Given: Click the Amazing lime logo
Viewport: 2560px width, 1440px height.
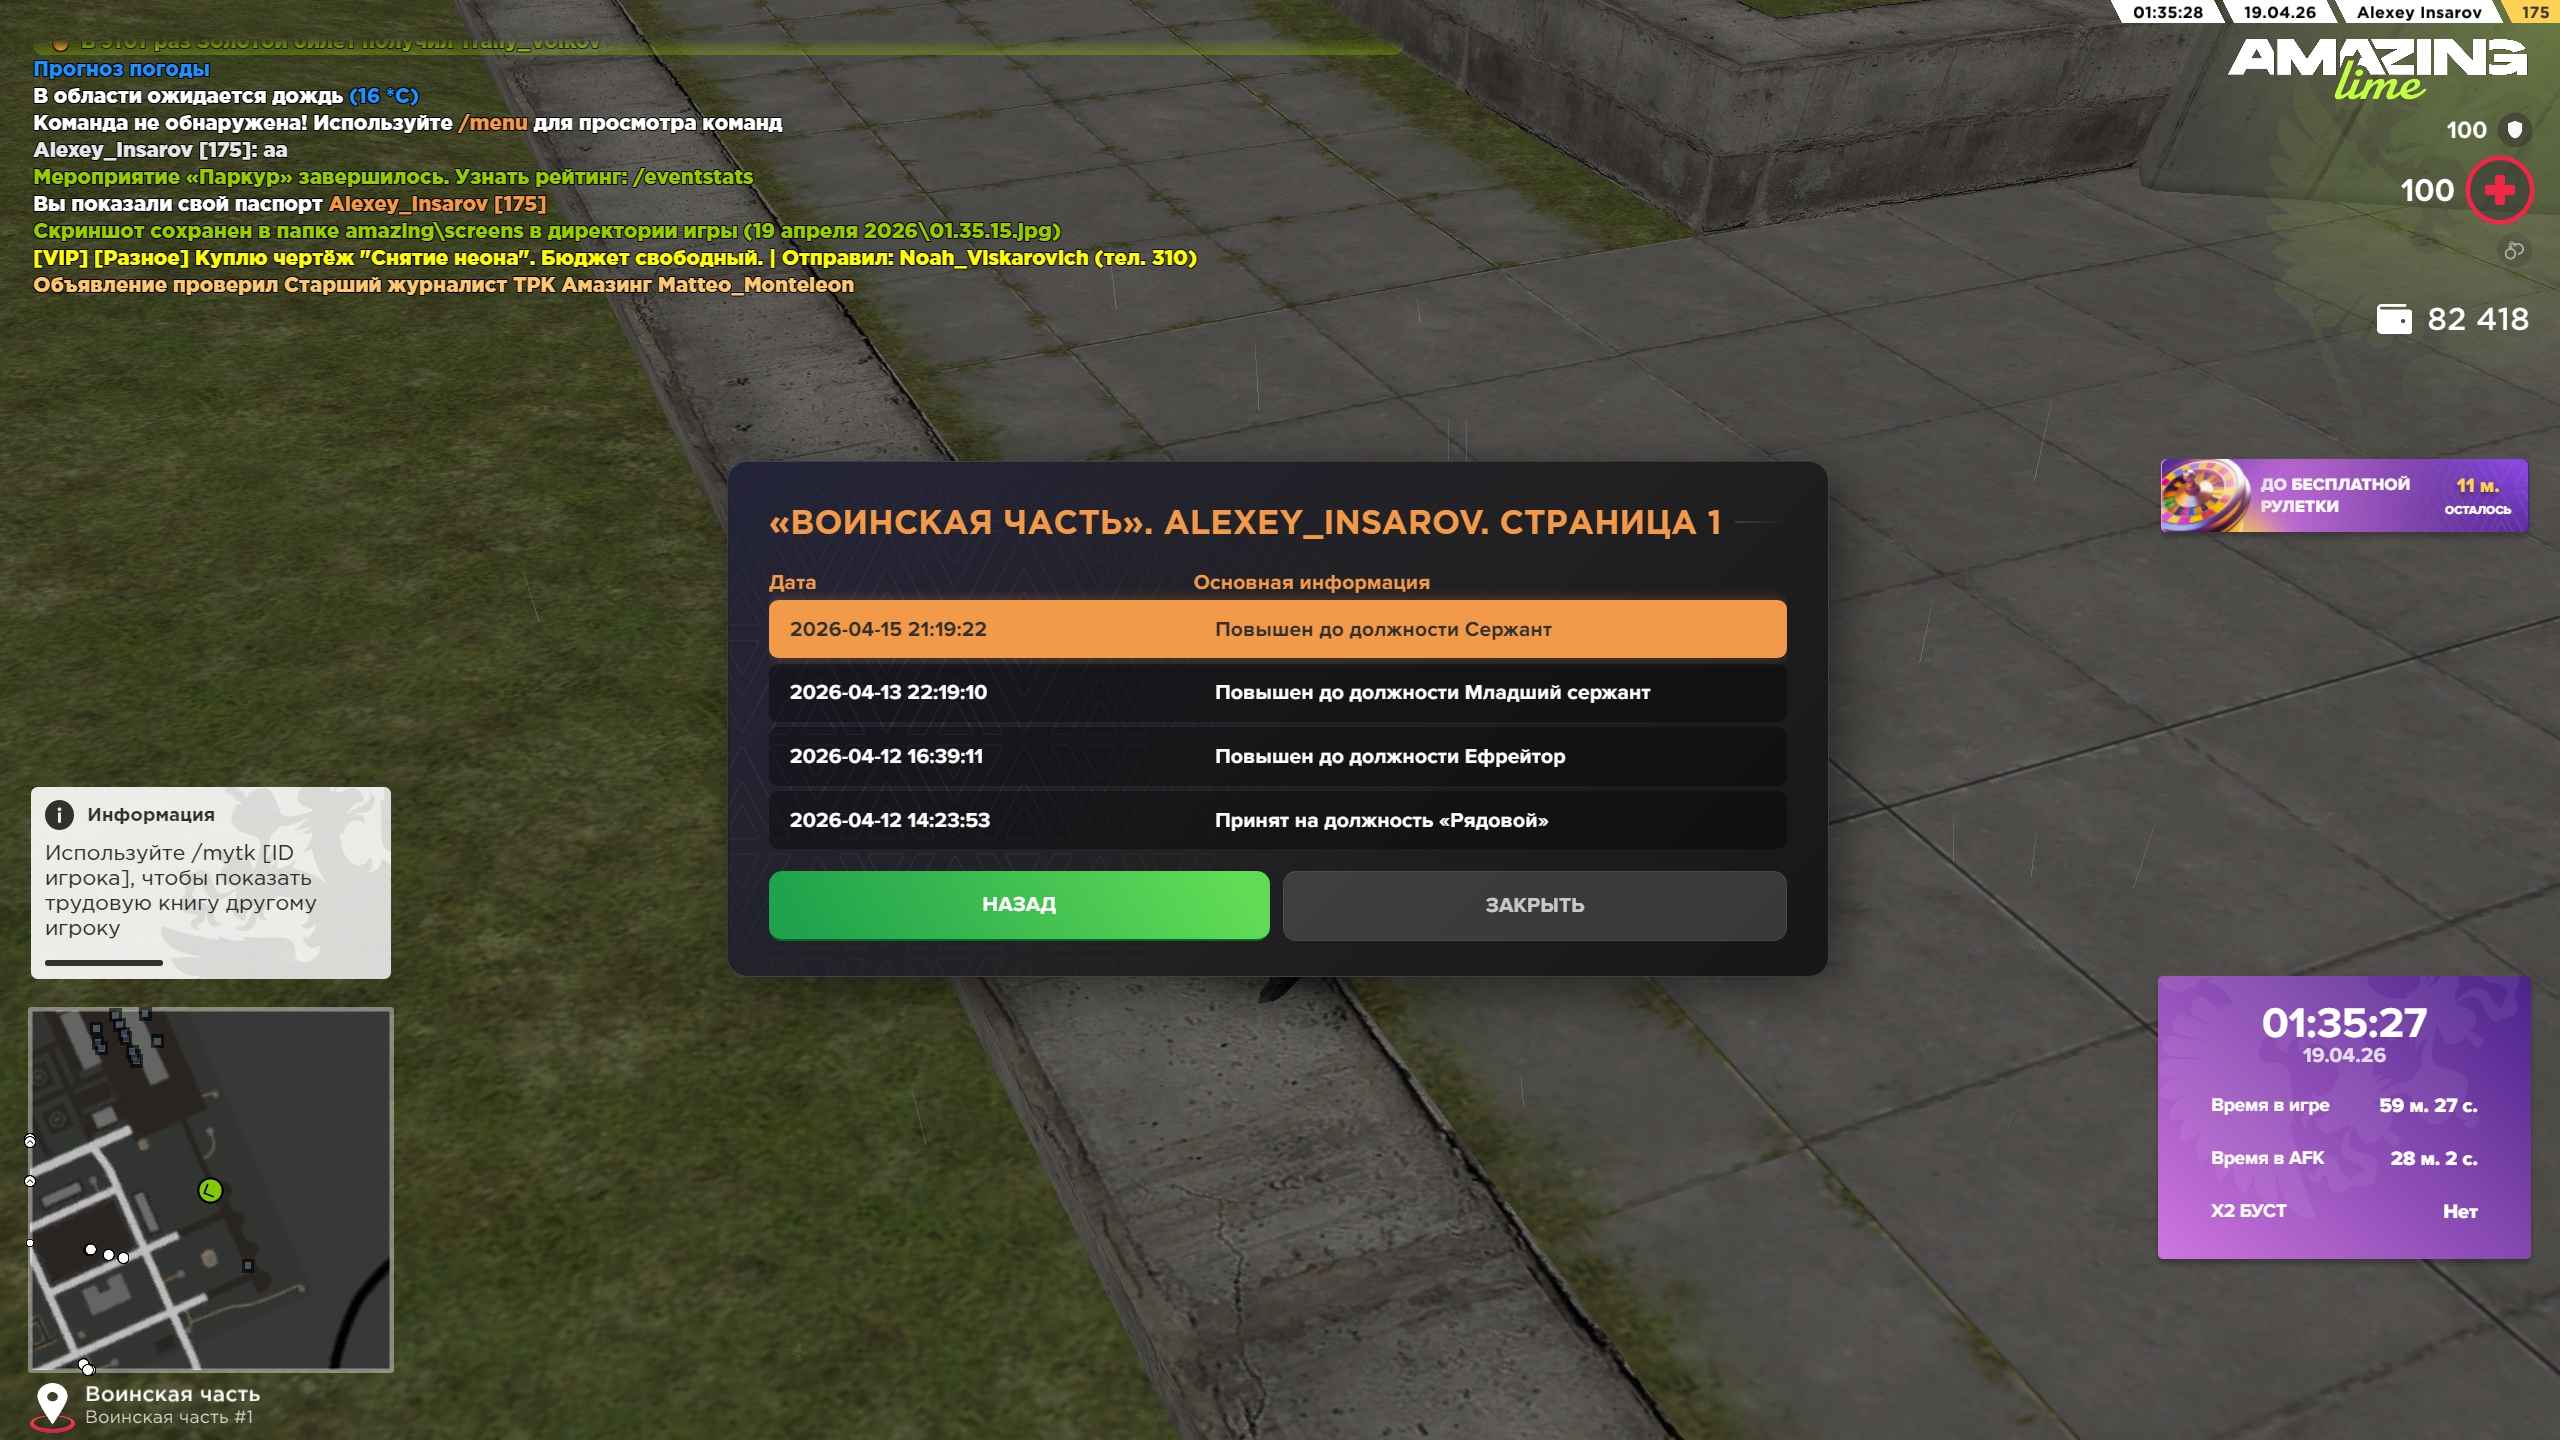Looking at the screenshot, I should (x=2377, y=68).
